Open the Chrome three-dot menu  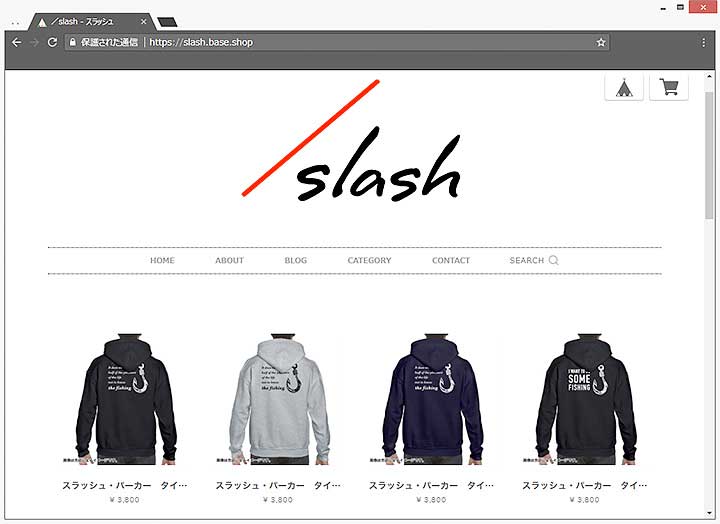(703, 43)
